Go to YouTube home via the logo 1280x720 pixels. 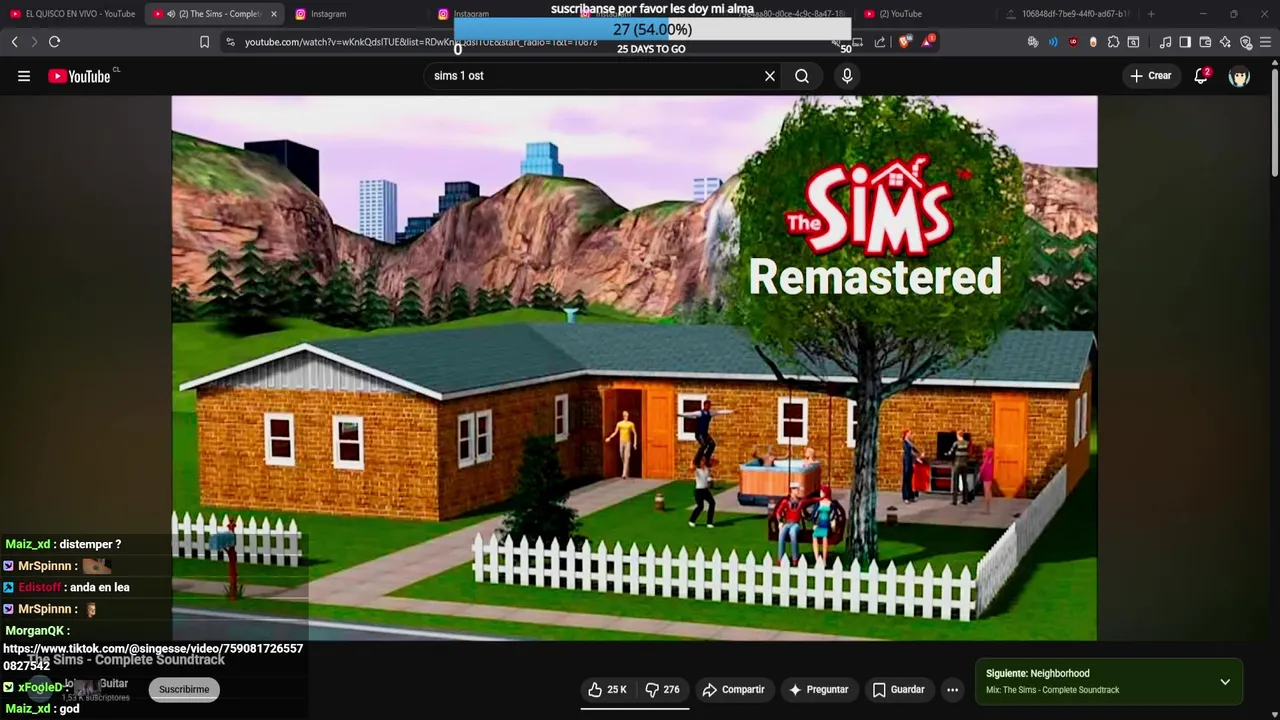(79, 76)
